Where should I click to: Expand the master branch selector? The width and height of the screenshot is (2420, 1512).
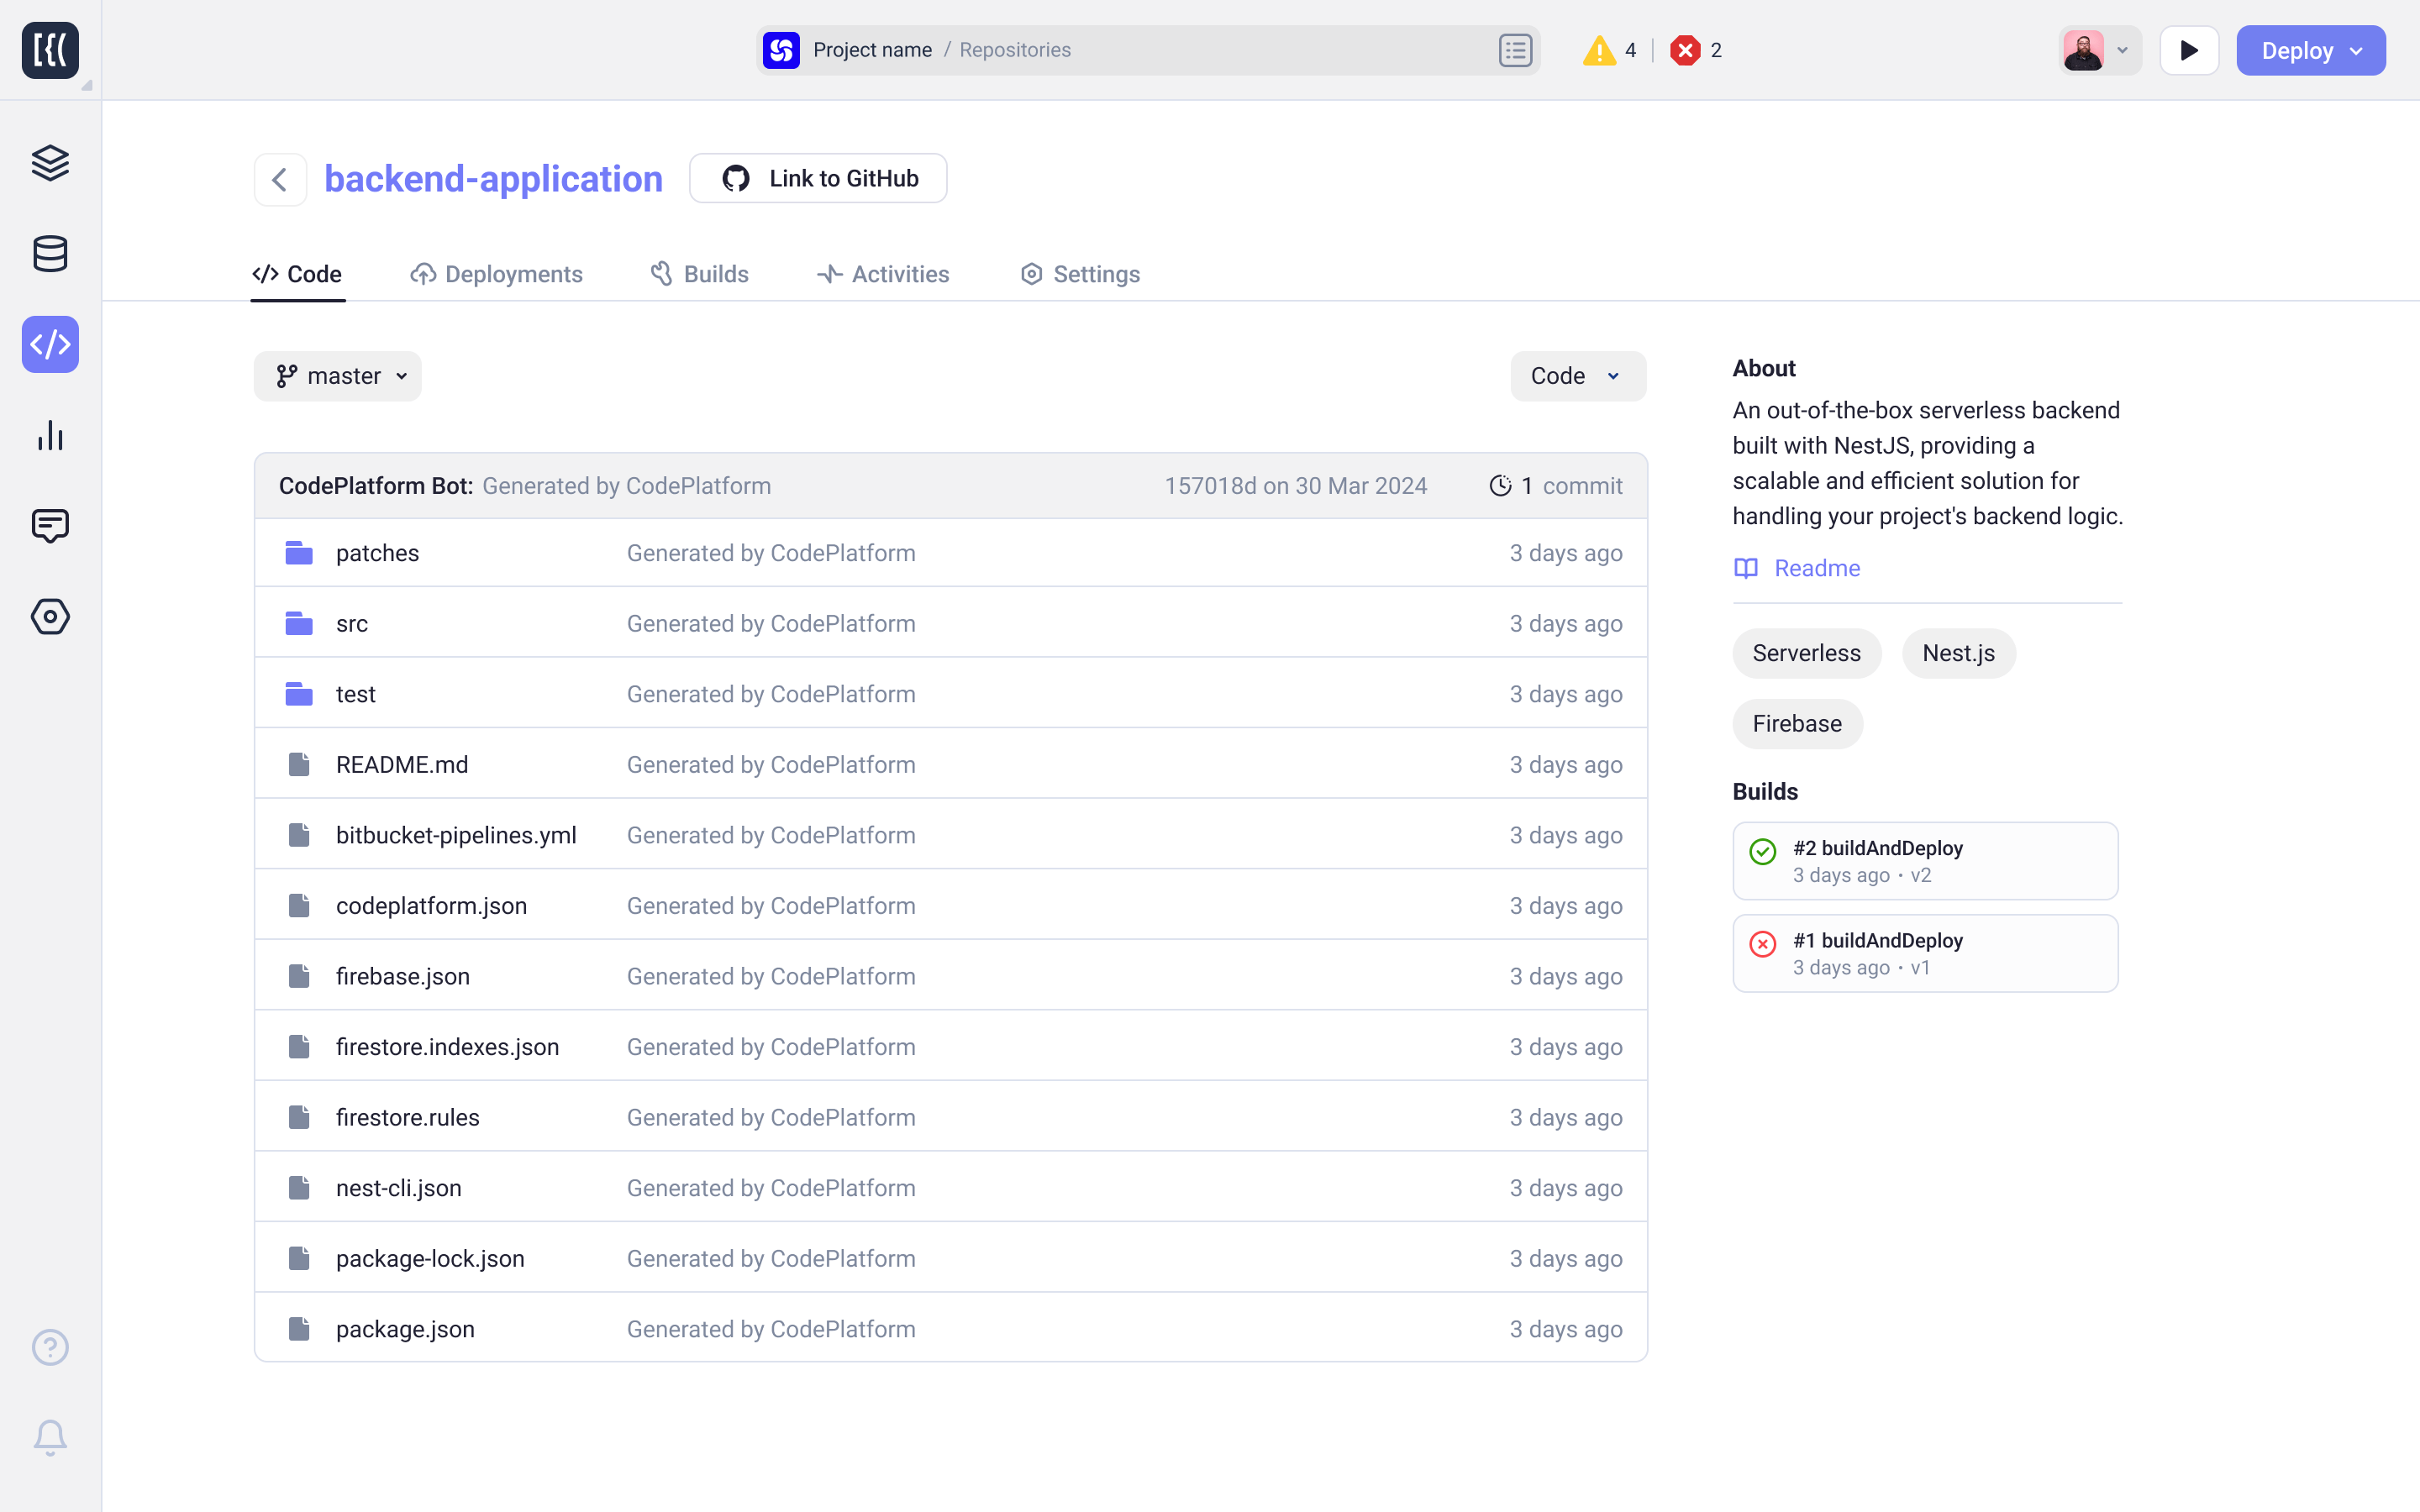(x=338, y=375)
